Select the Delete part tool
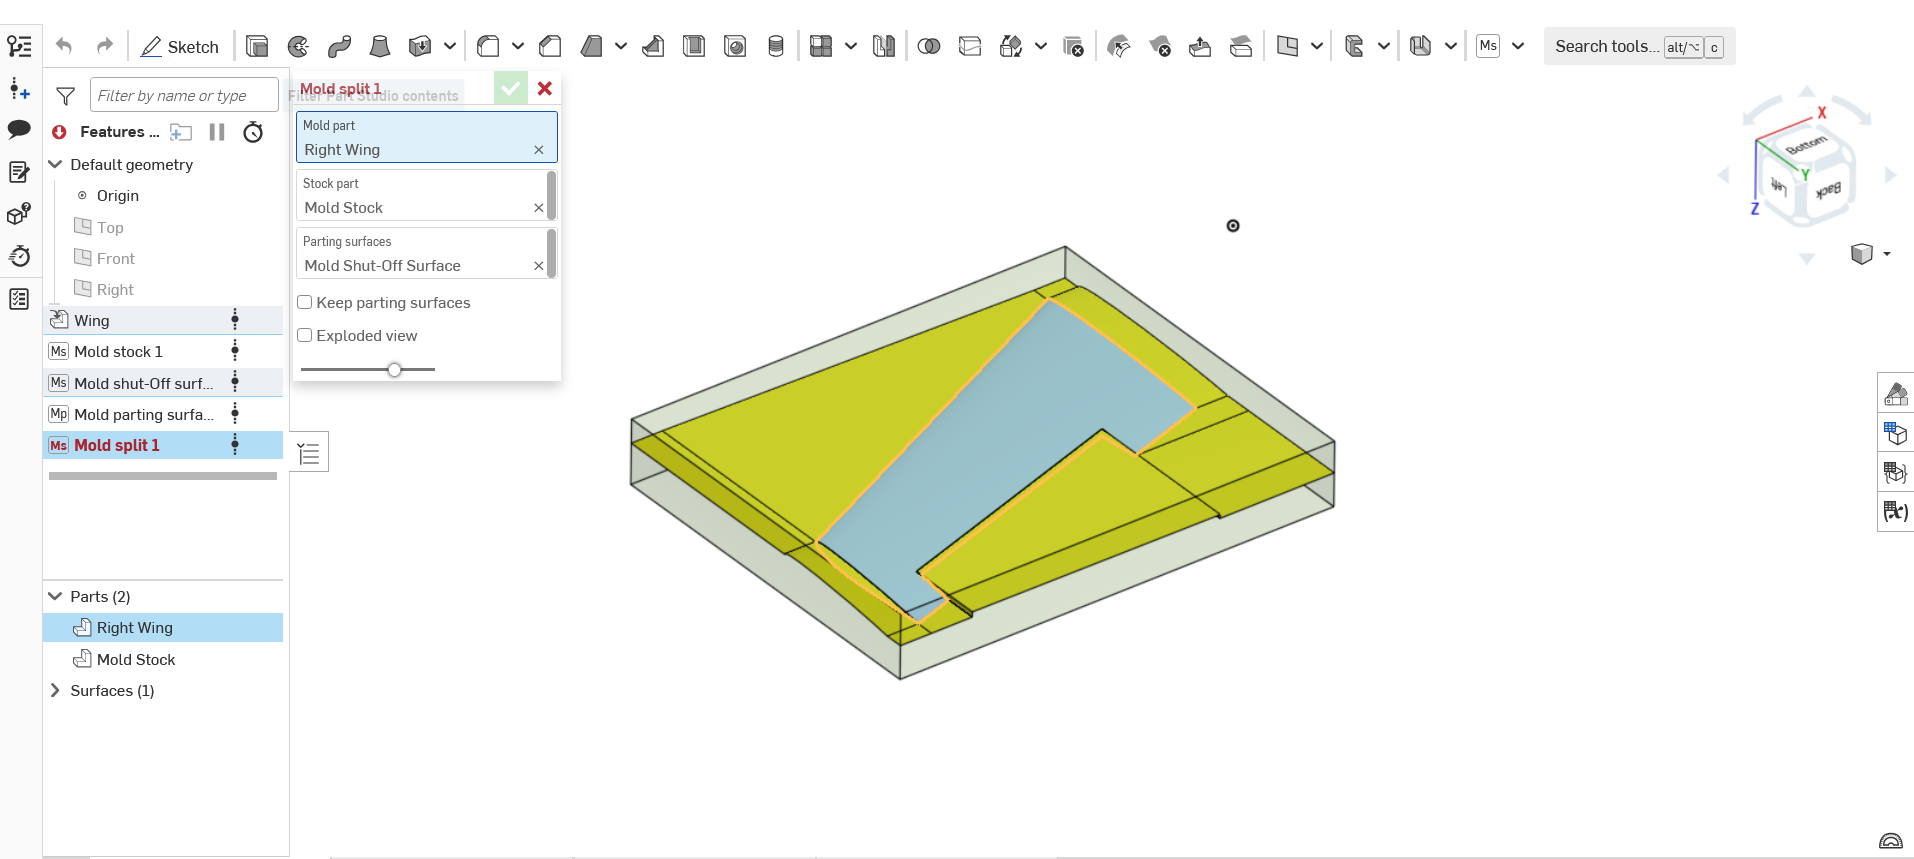The height and width of the screenshot is (859, 1914). 1073,46
